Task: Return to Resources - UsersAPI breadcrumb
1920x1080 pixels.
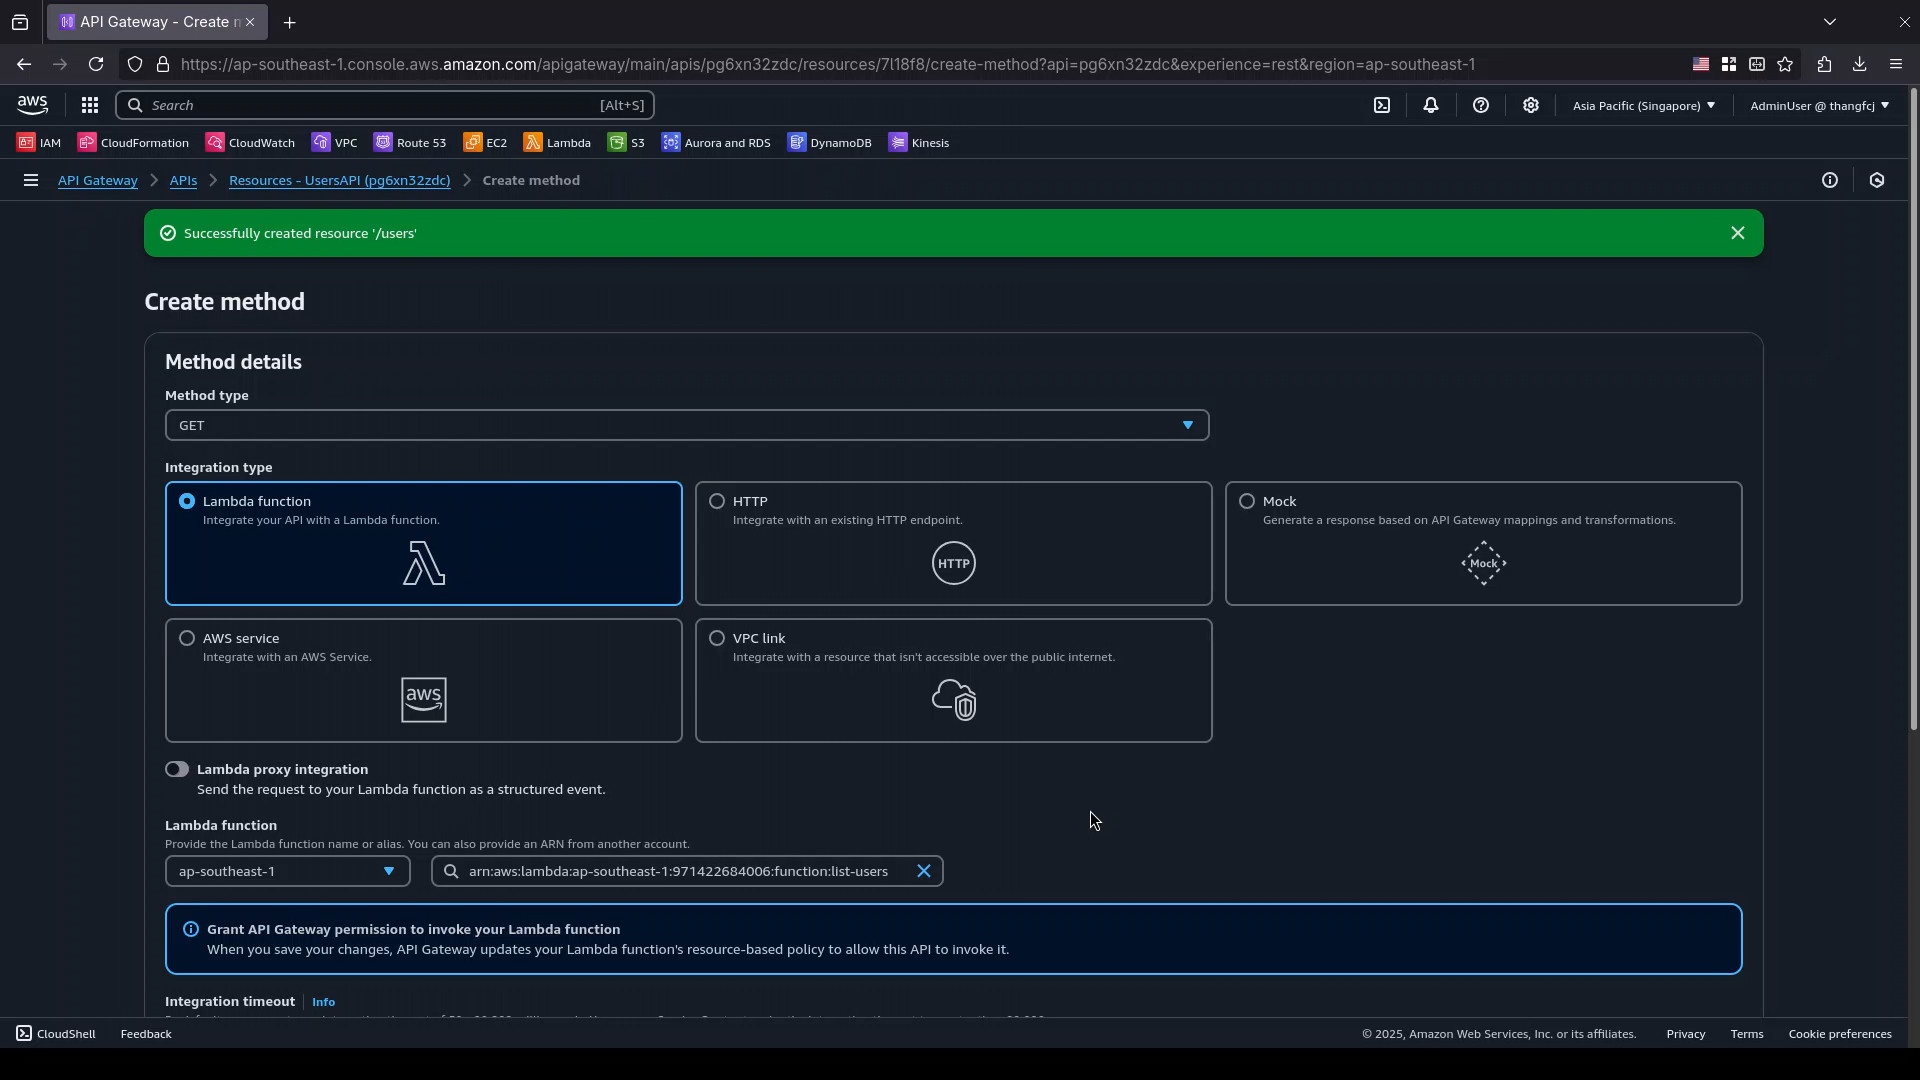Action: 340,181
